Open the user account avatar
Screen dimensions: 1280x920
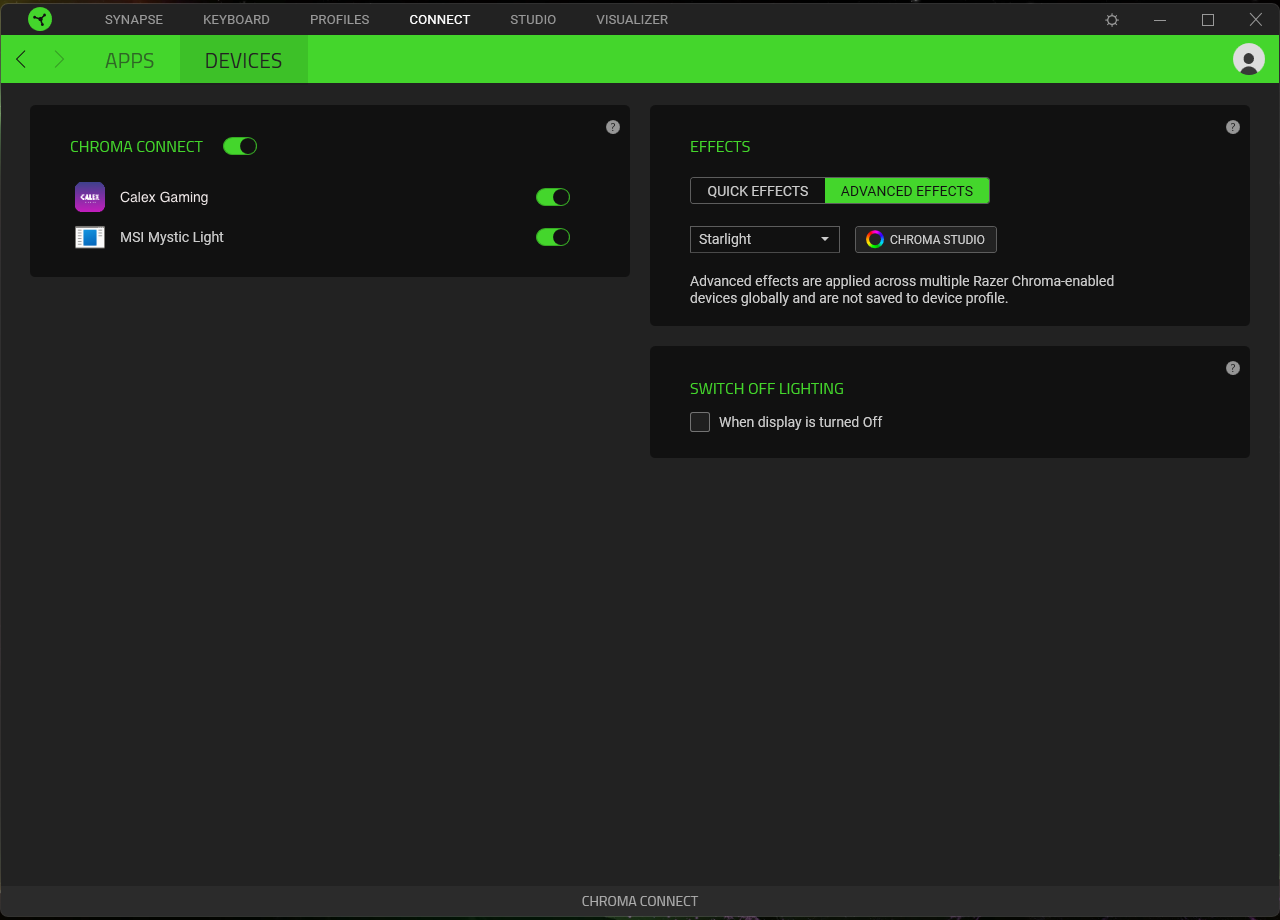(1249, 60)
